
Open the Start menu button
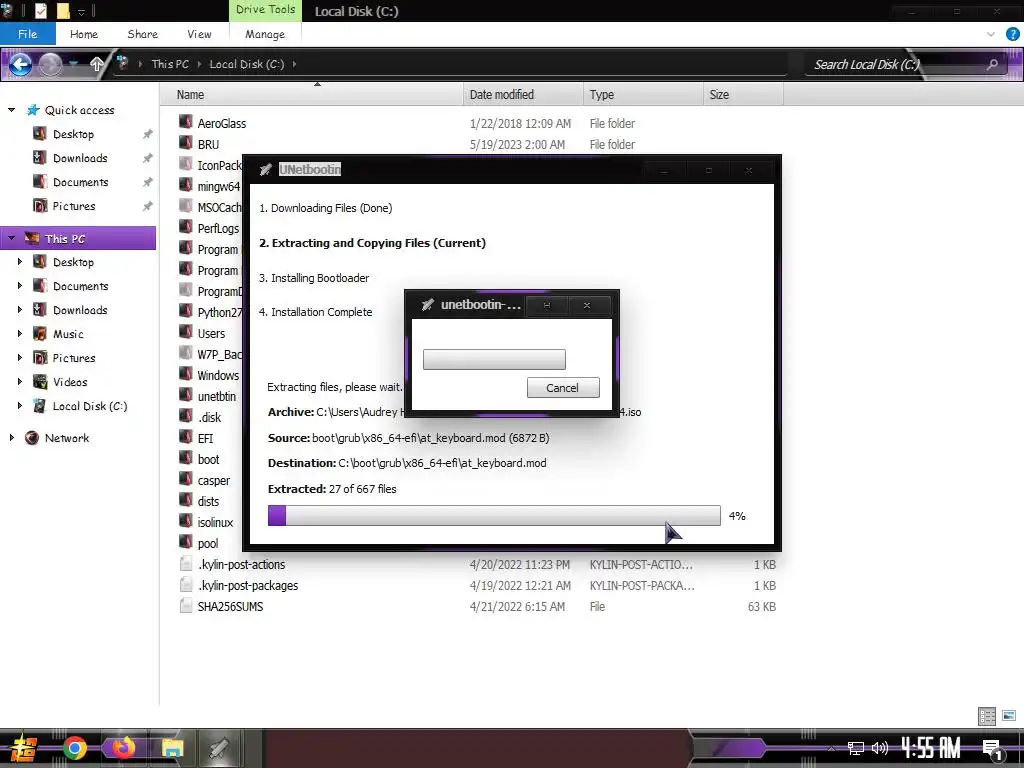point(23,748)
